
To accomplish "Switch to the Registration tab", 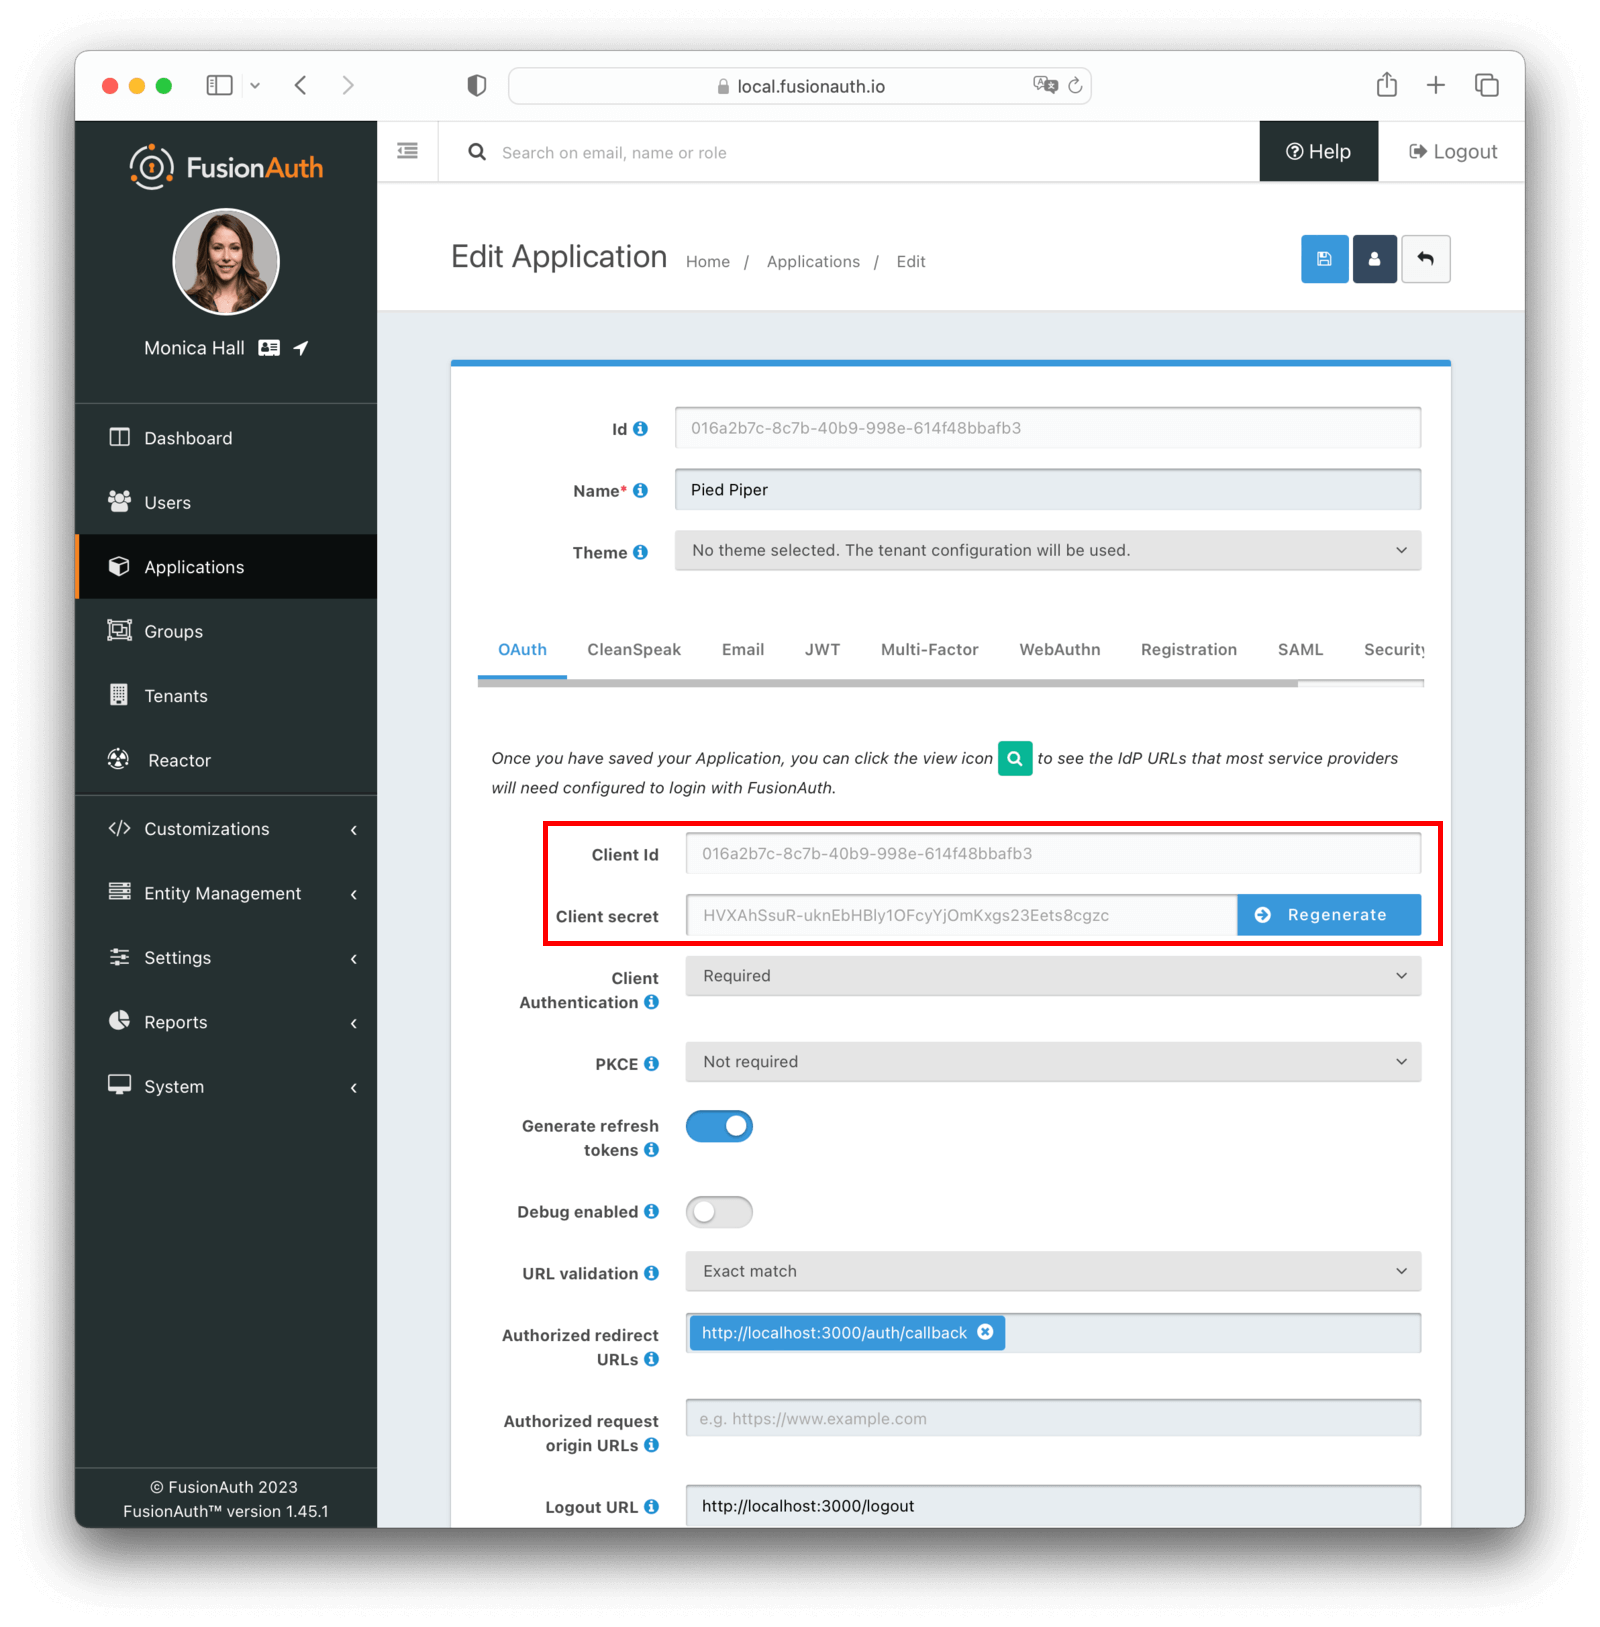I will pyautogui.click(x=1189, y=650).
